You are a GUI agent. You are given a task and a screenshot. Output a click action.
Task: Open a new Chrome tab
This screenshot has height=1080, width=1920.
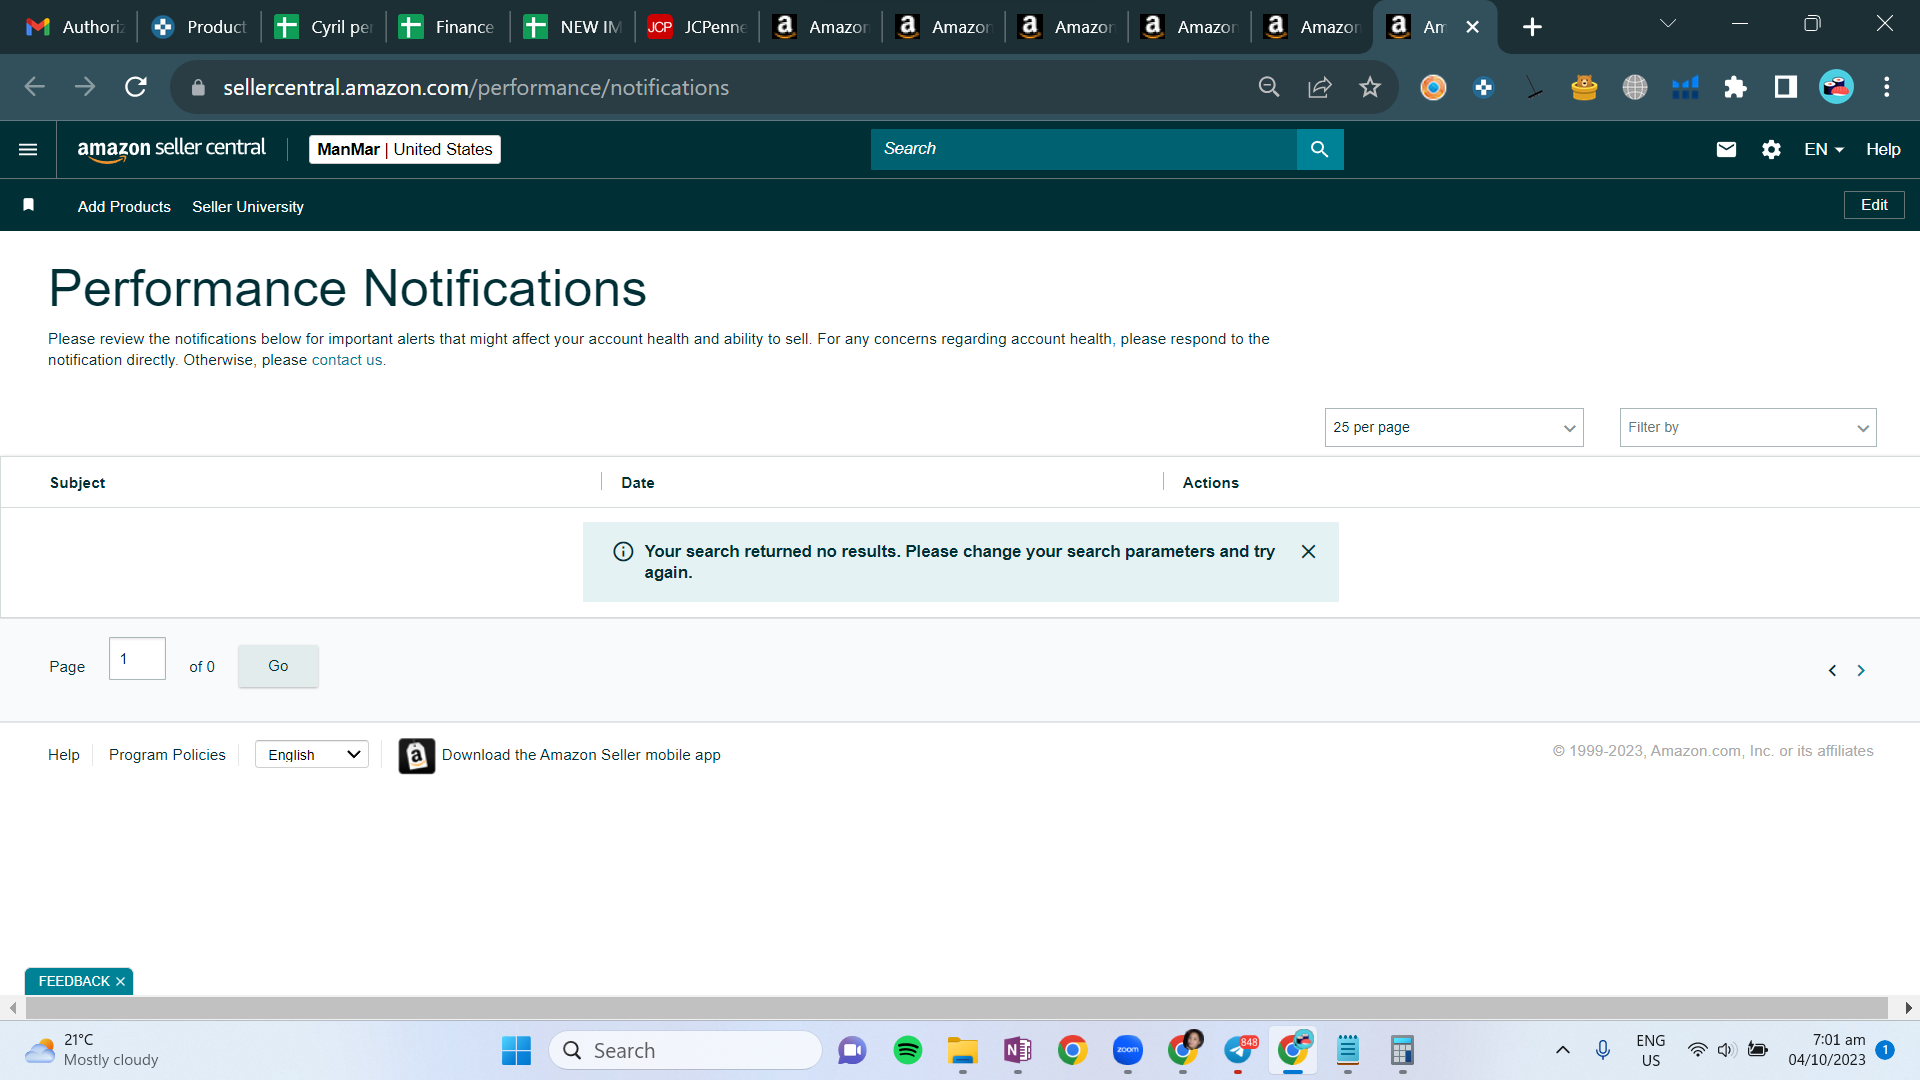1532,27
